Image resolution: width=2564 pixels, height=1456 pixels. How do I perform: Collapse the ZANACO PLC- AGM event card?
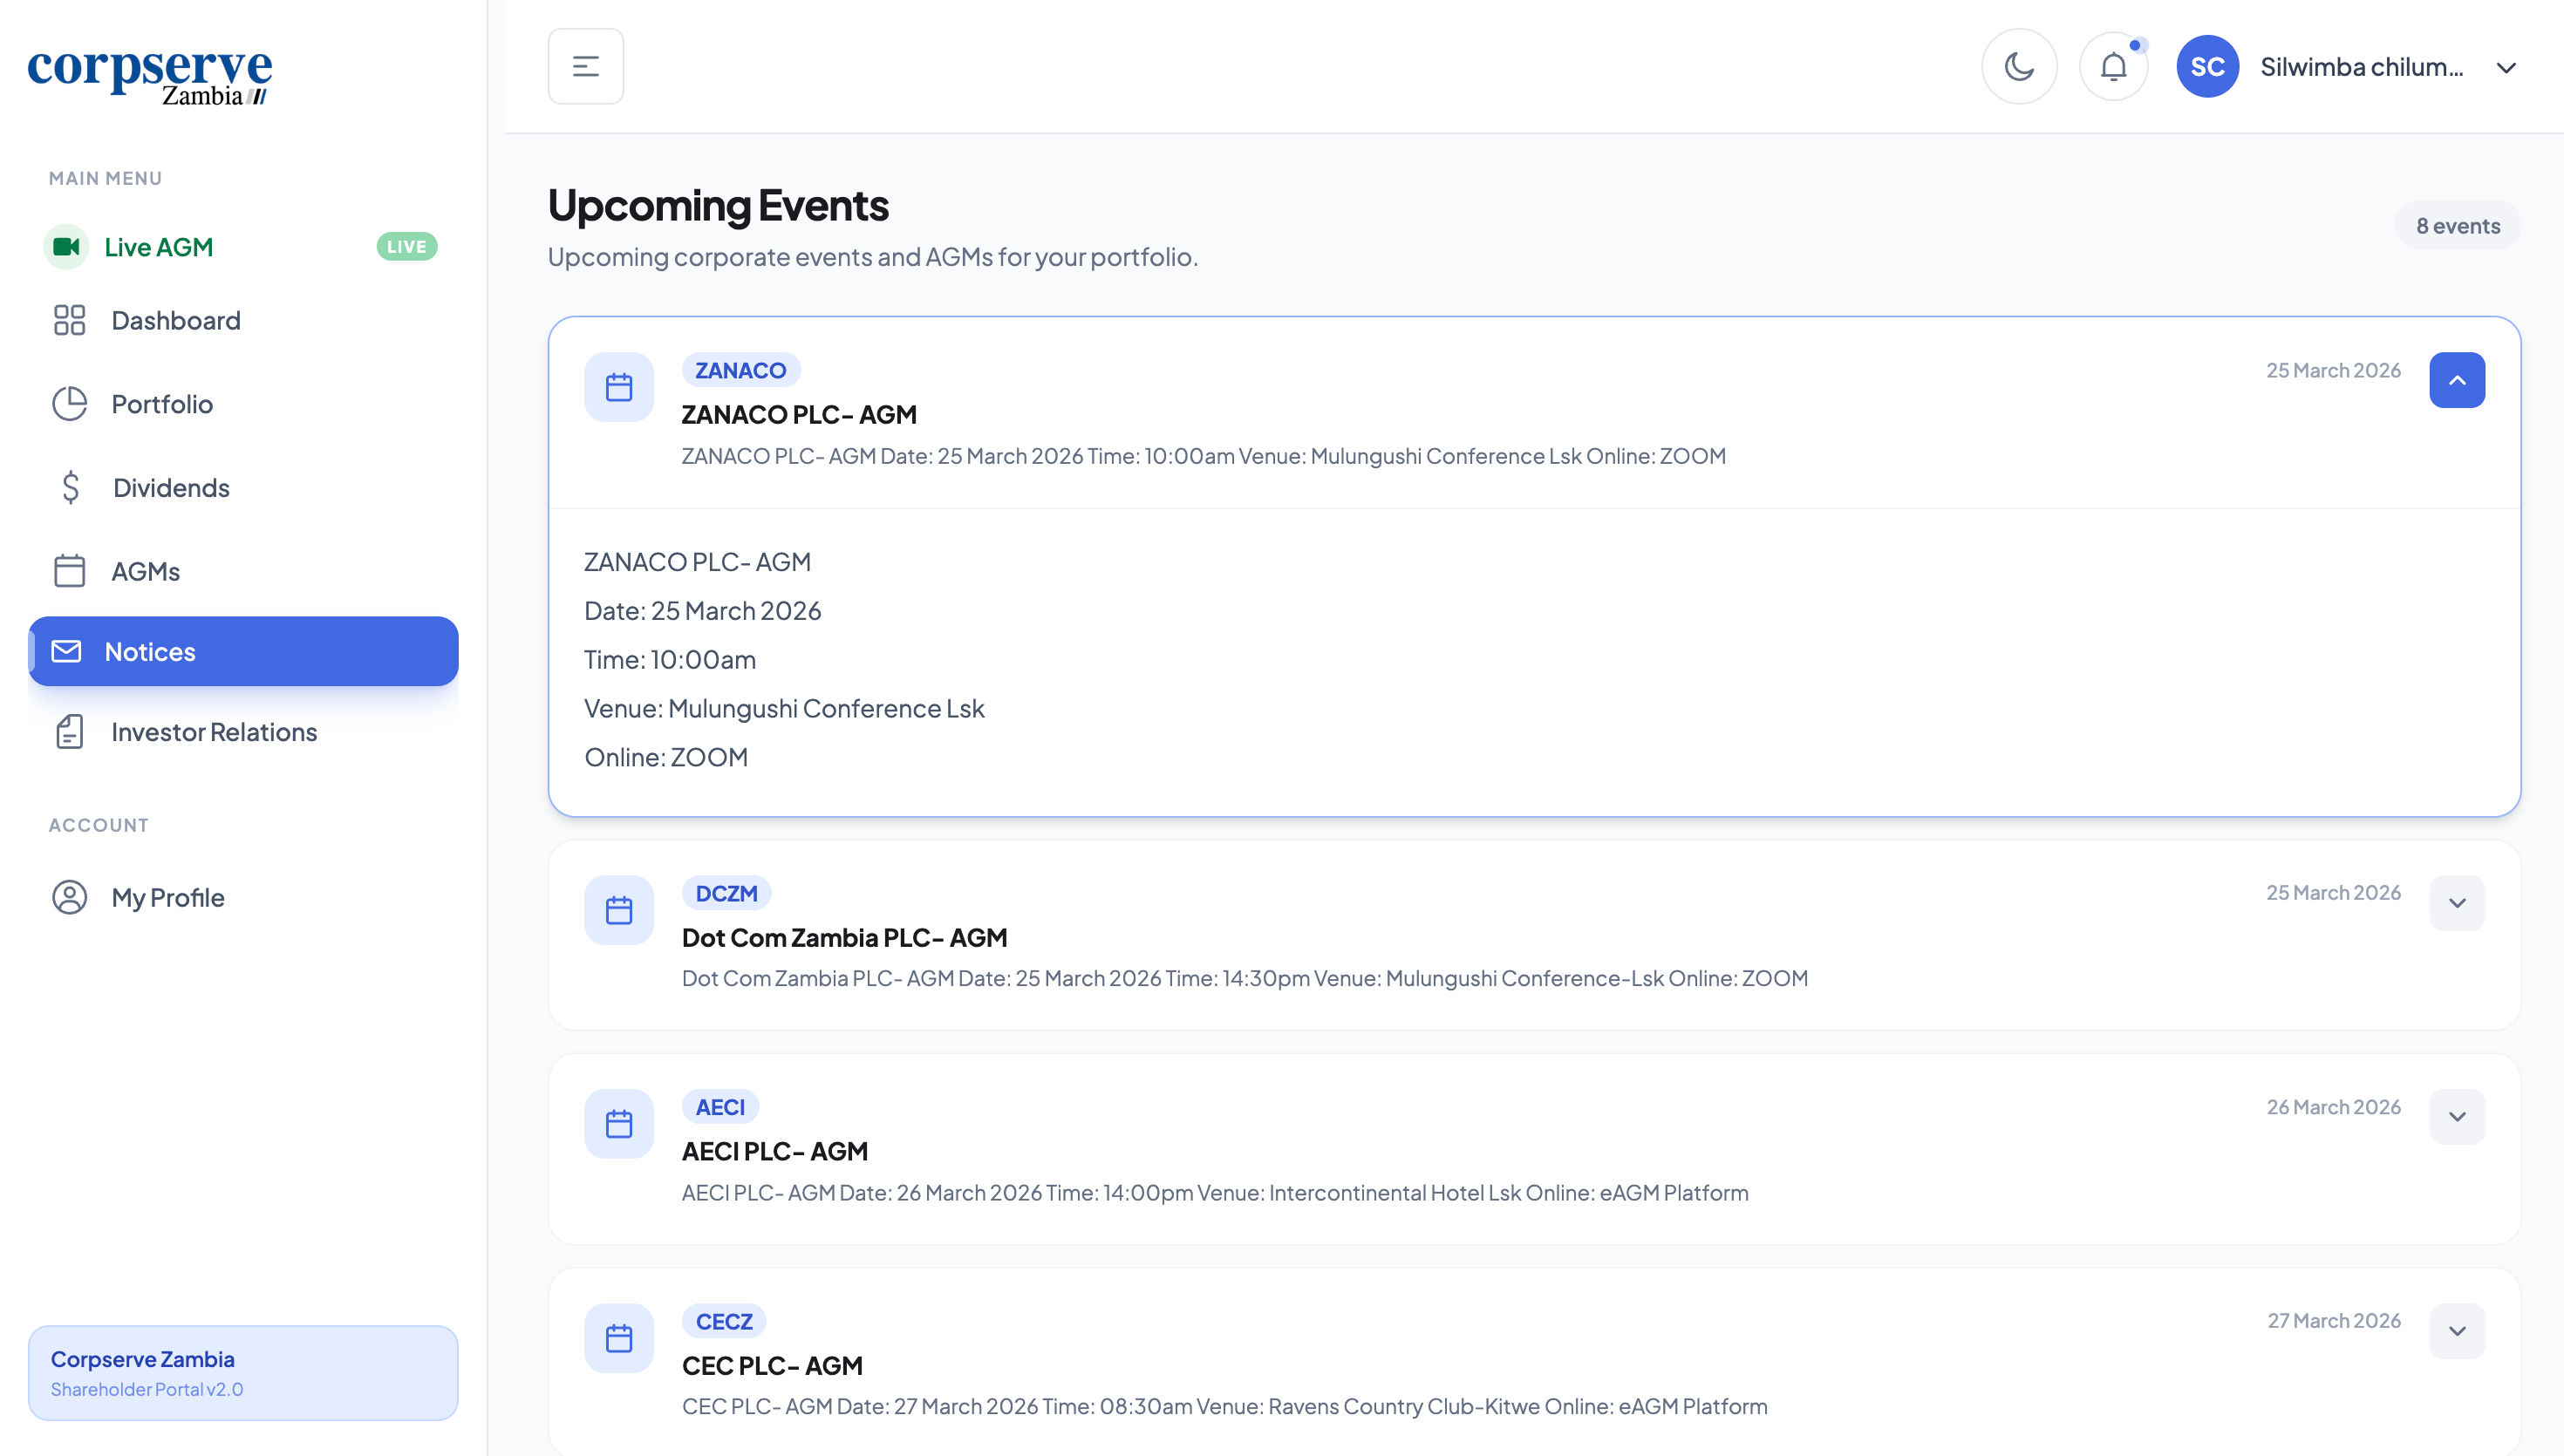pyautogui.click(x=2457, y=380)
